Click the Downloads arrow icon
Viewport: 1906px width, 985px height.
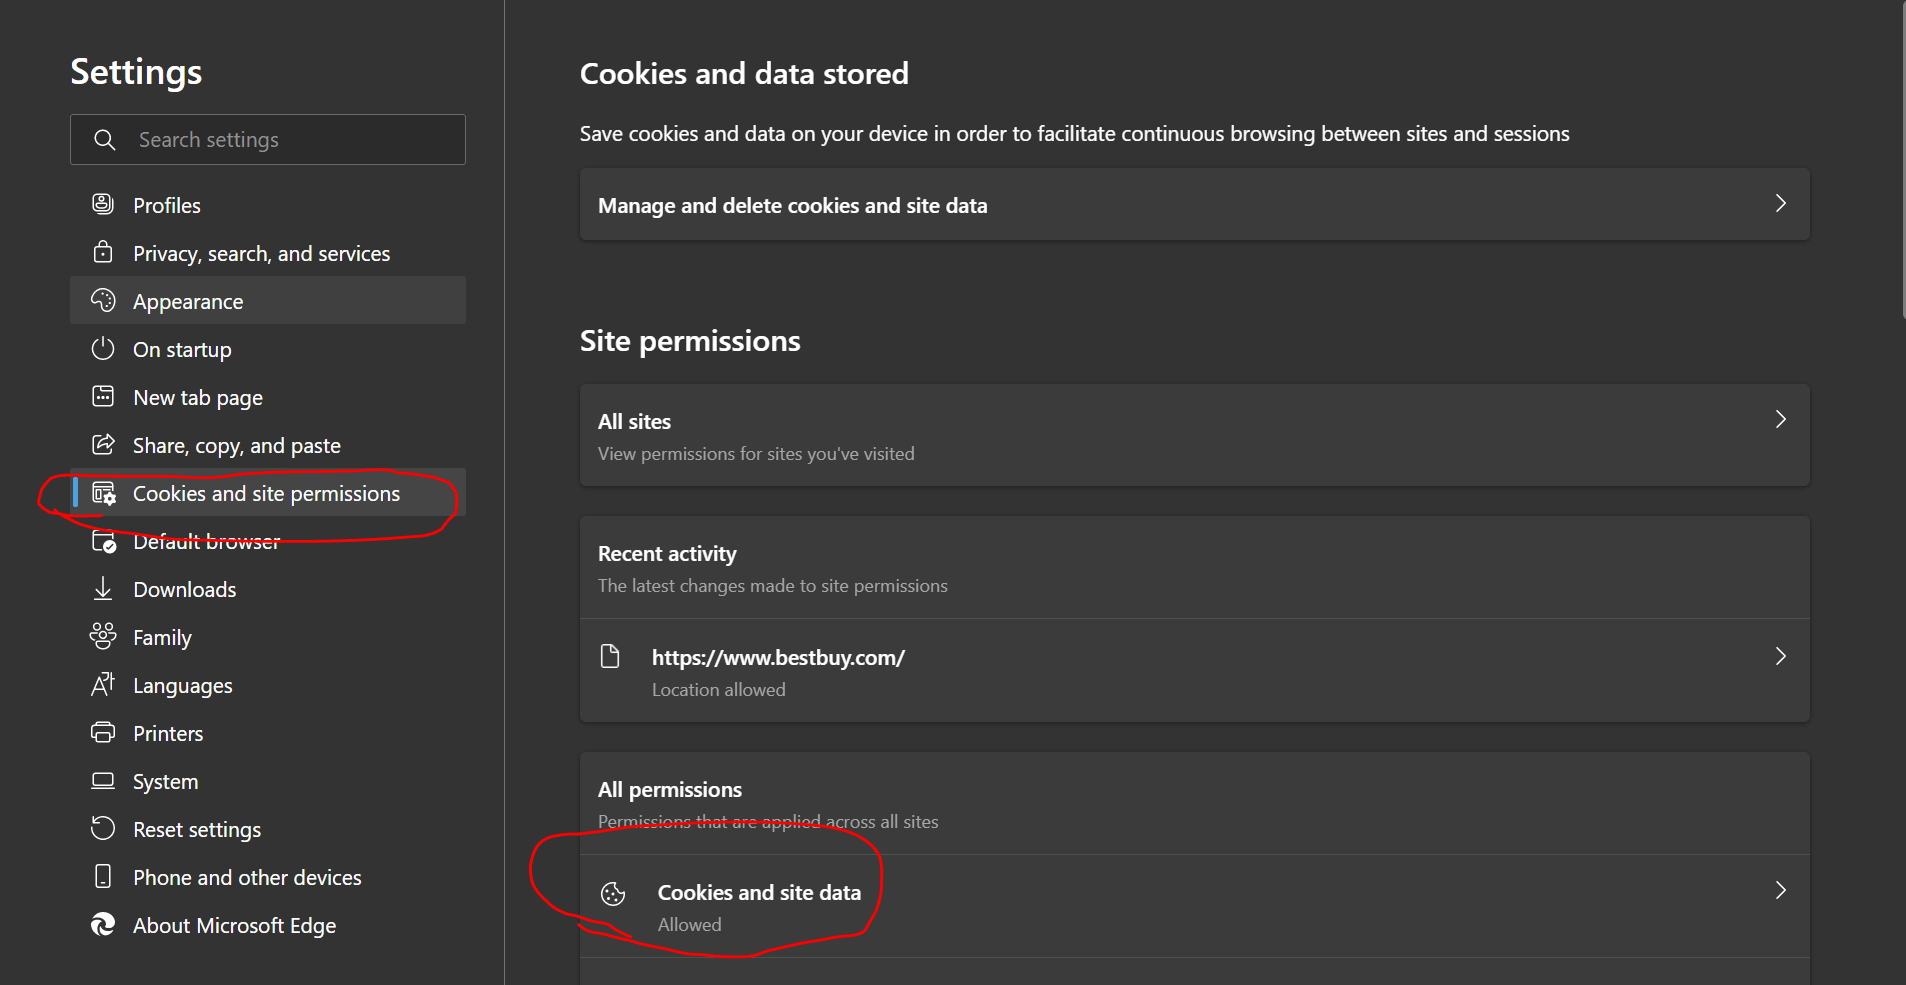(103, 589)
